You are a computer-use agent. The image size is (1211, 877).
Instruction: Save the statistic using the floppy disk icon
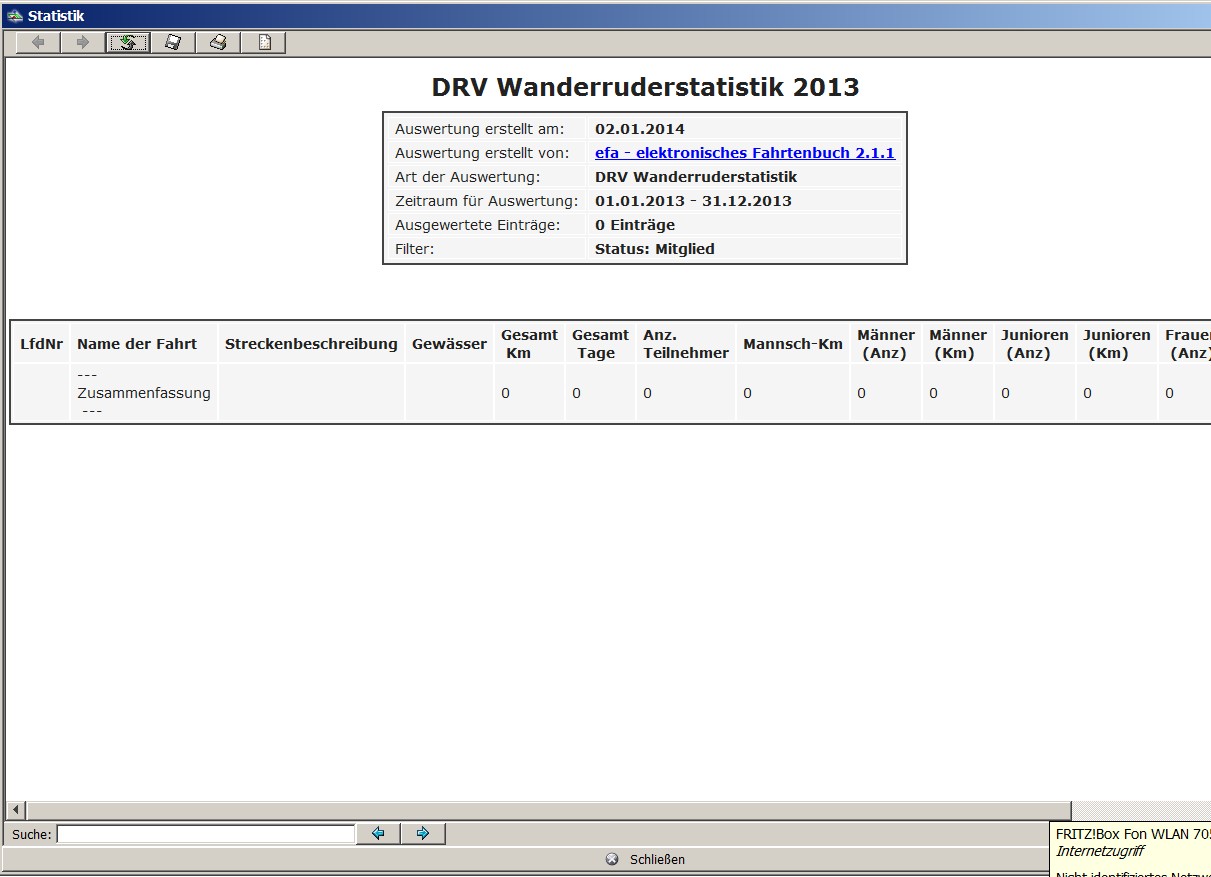[171, 41]
